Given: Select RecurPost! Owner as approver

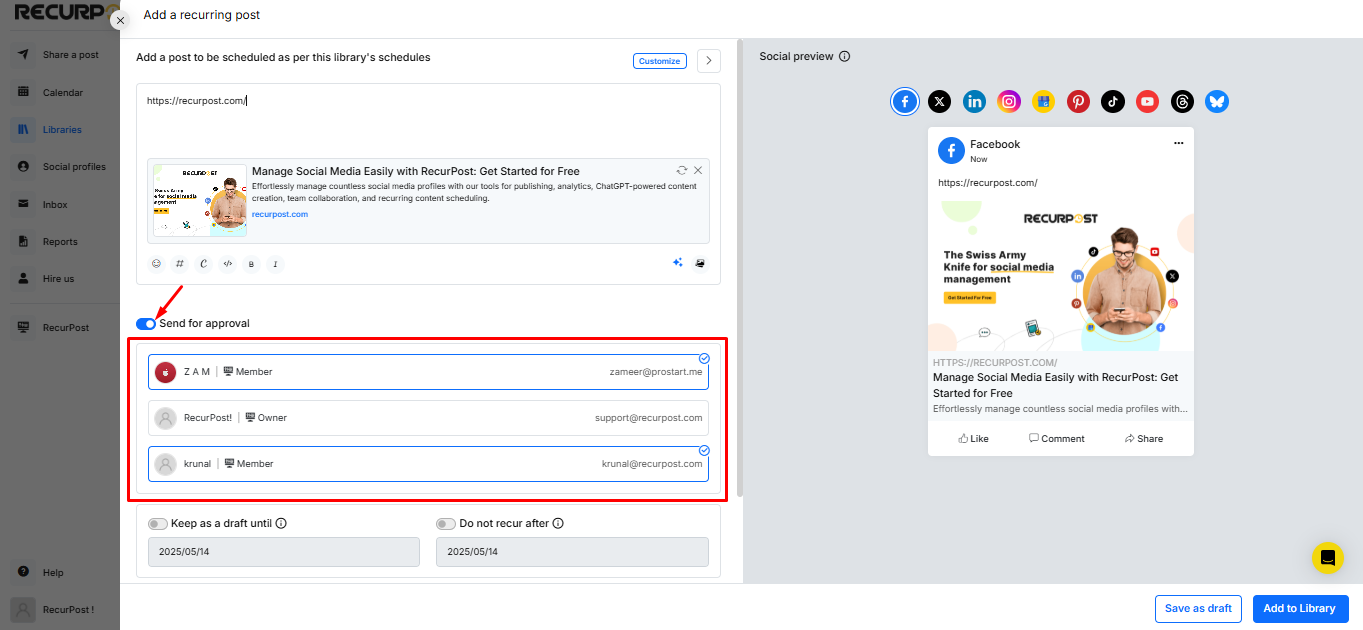Looking at the screenshot, I should [x=428, y=418].
